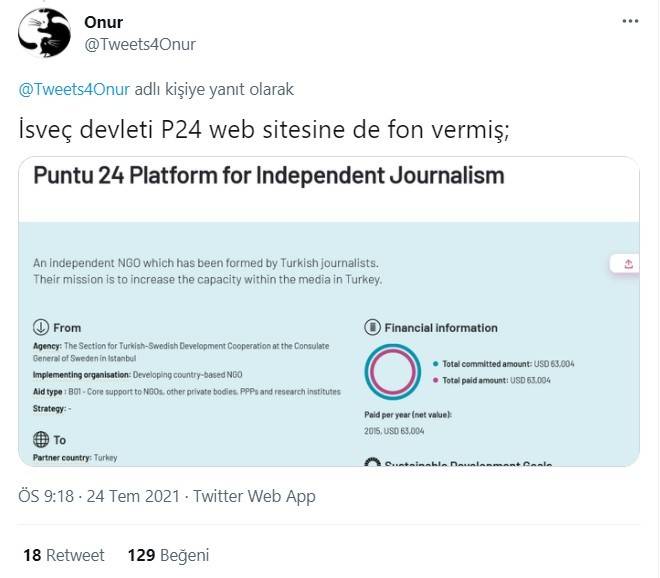
Task: Click the From download-arrow icon
Action: (x=42, y=327)
